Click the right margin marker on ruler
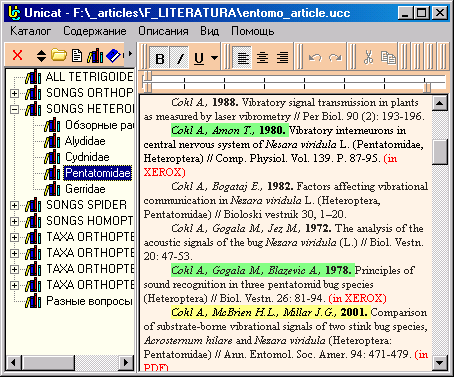 [427, 87]
